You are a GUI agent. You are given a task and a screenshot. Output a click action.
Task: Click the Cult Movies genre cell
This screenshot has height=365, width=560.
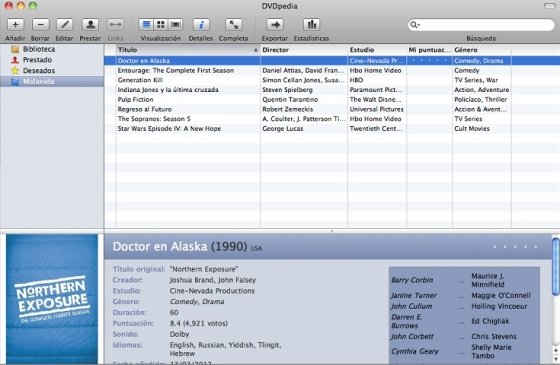click(472, 128)
